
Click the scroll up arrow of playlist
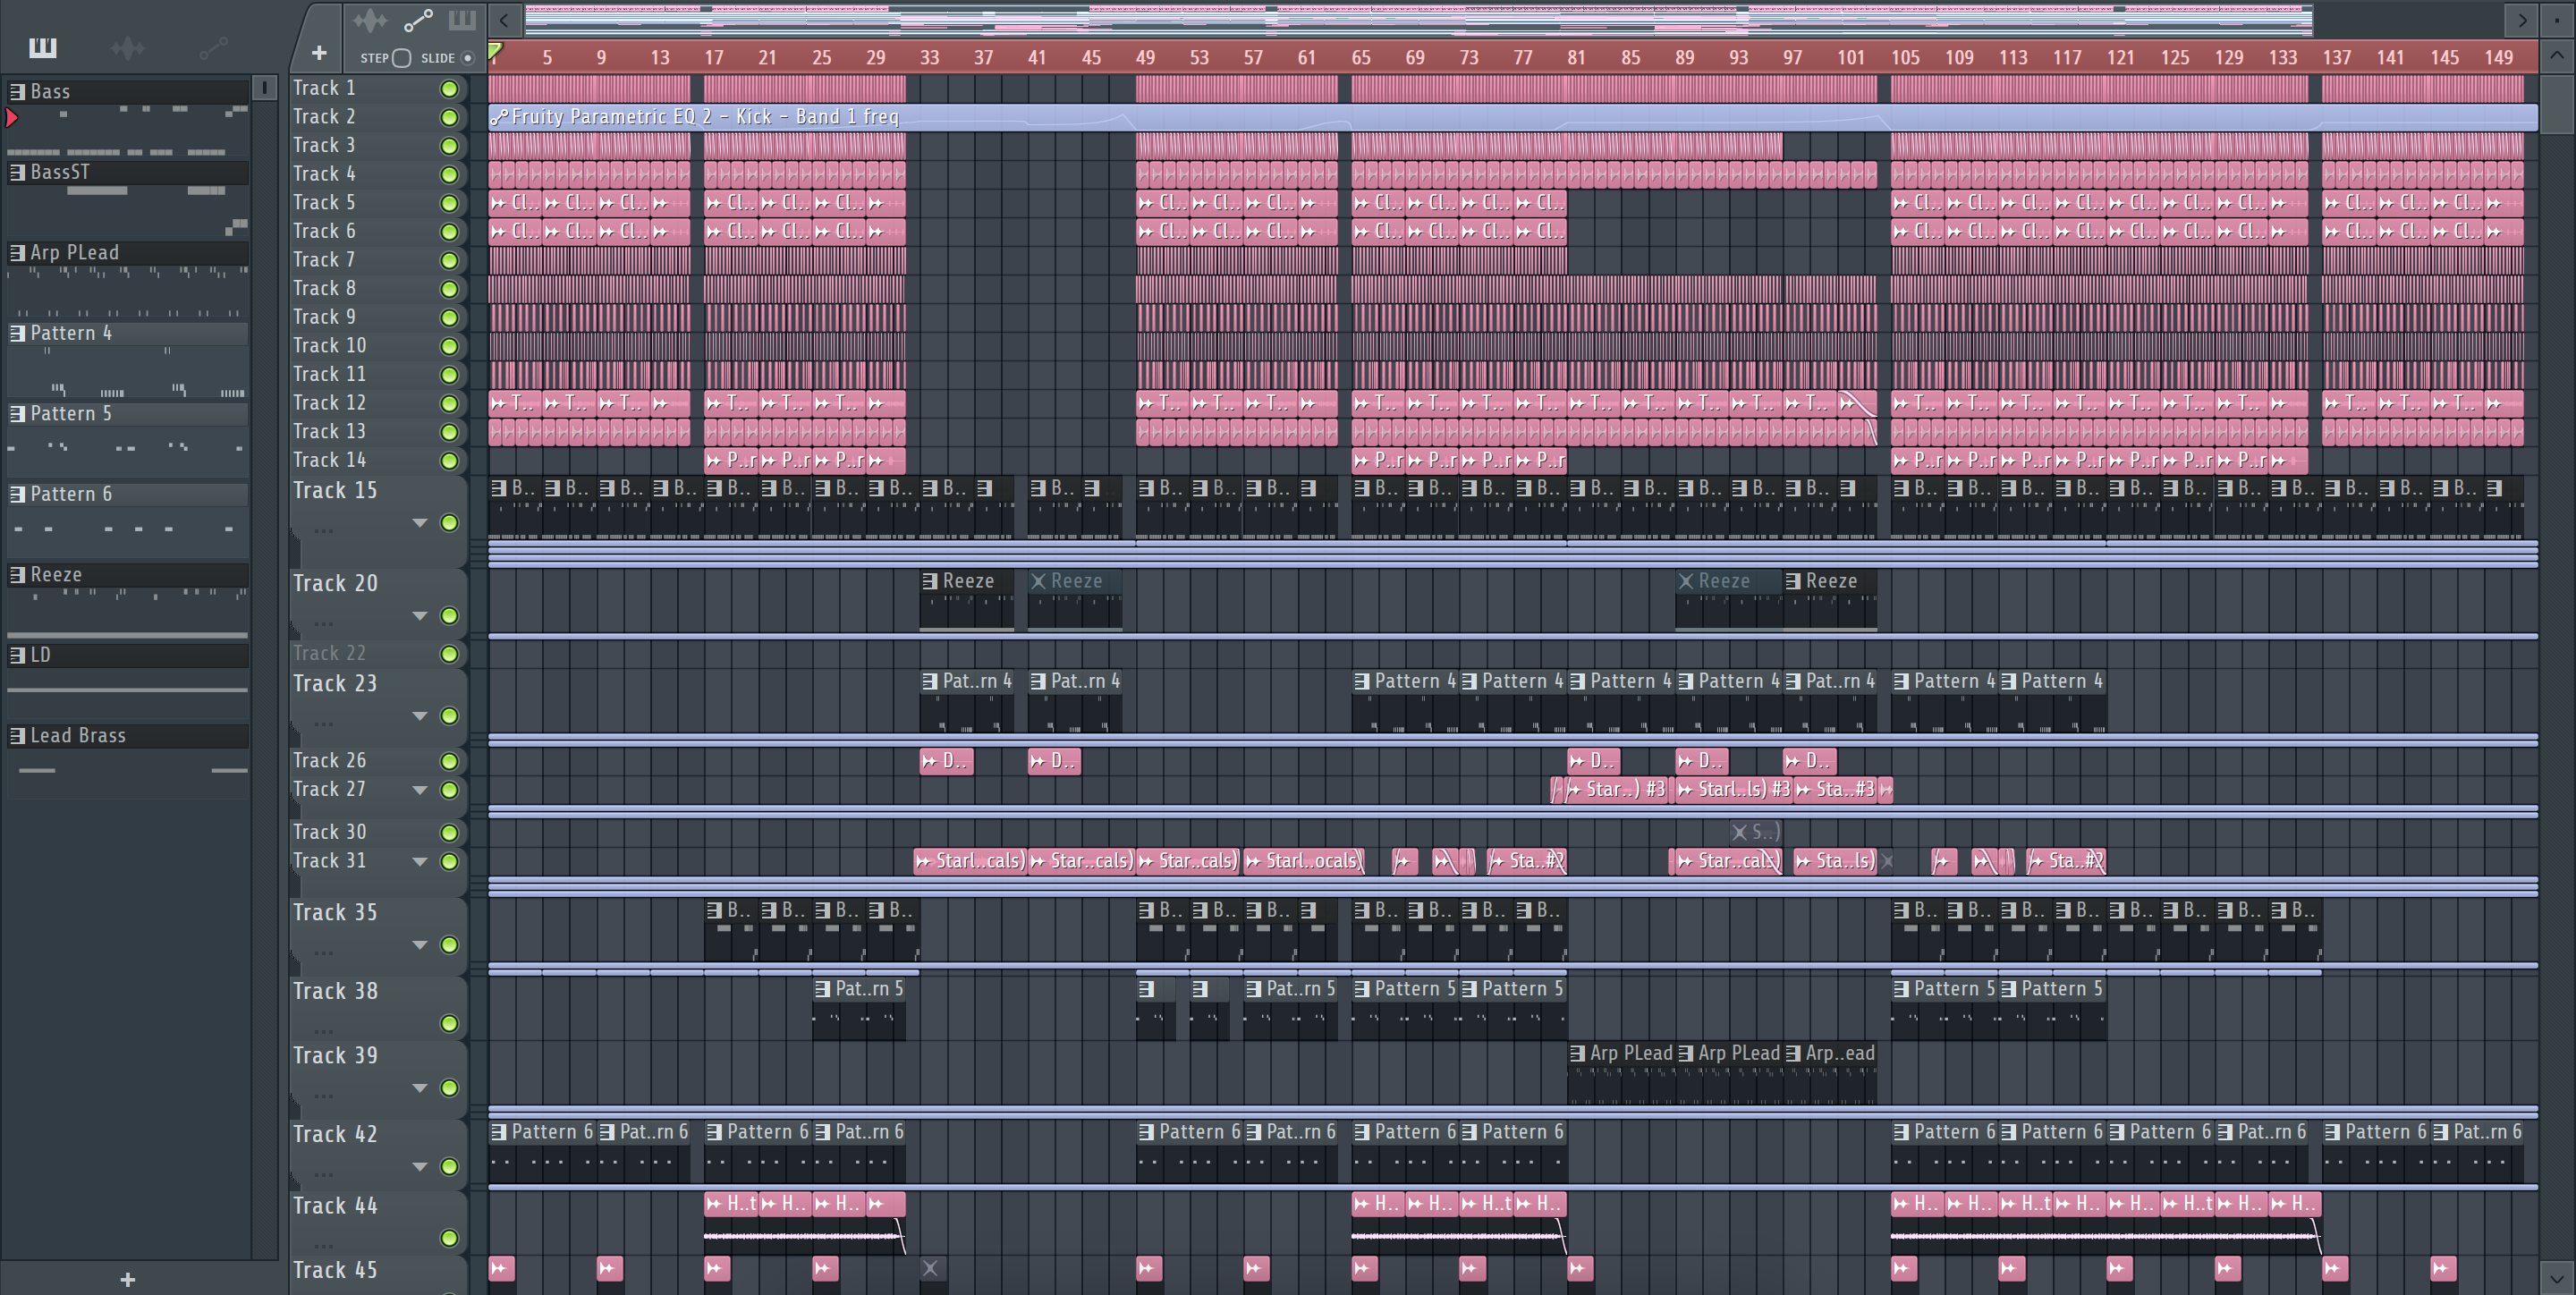click(x=2556, y=55)
